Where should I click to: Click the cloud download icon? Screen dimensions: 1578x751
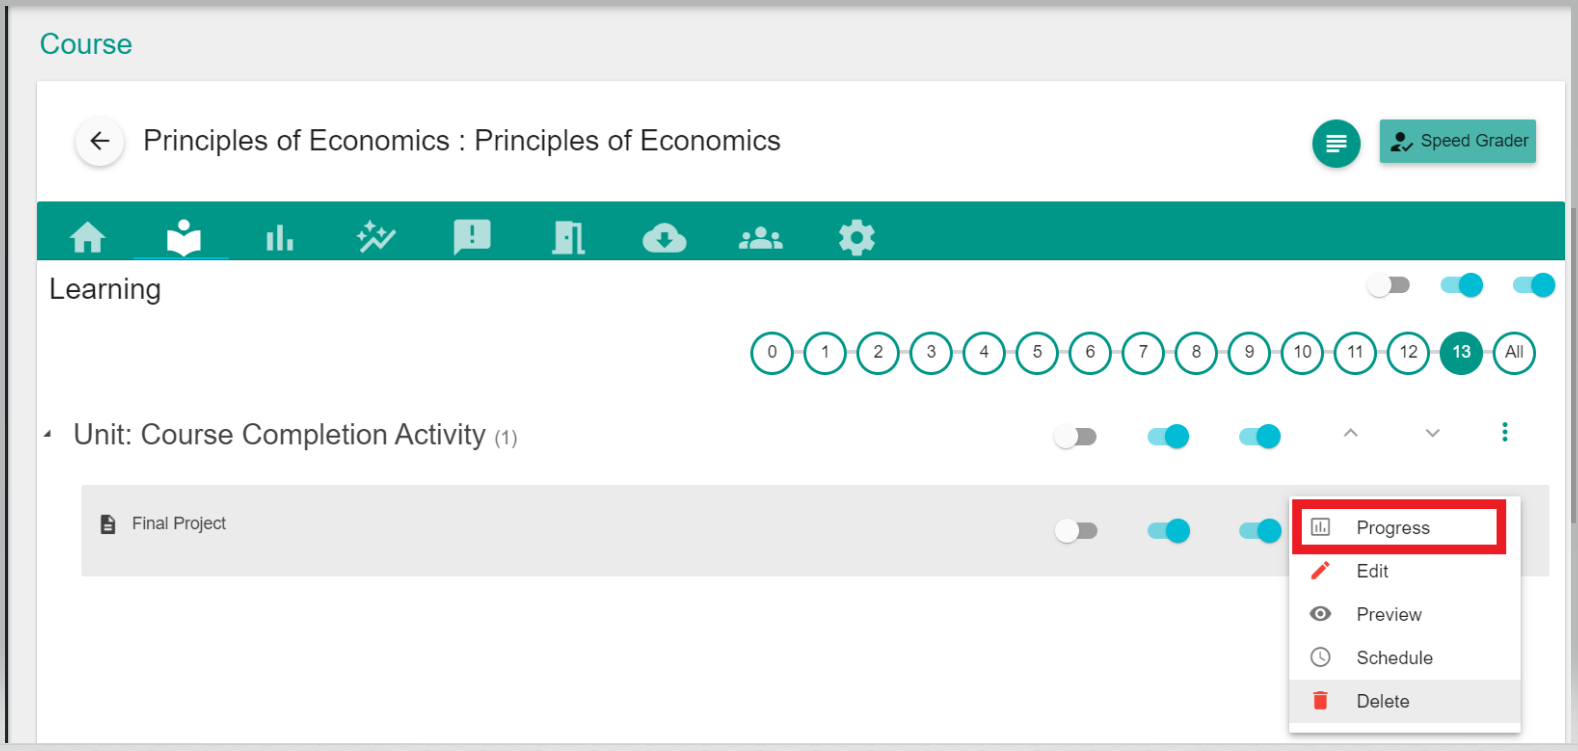[x=664, y=237]
